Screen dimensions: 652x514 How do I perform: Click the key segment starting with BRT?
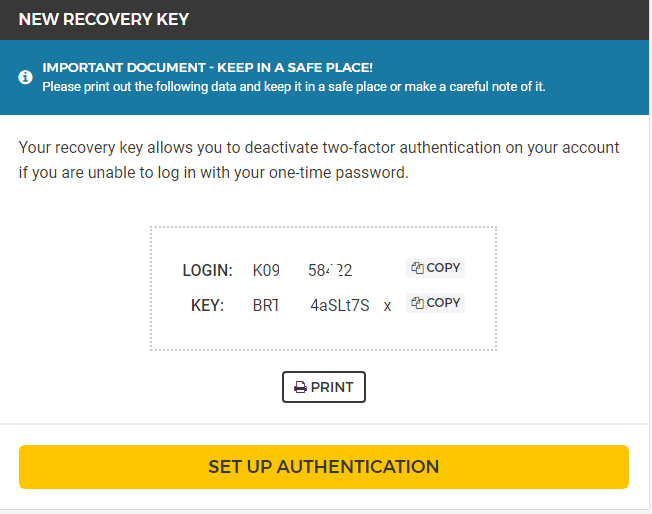(x=266, y=306)
